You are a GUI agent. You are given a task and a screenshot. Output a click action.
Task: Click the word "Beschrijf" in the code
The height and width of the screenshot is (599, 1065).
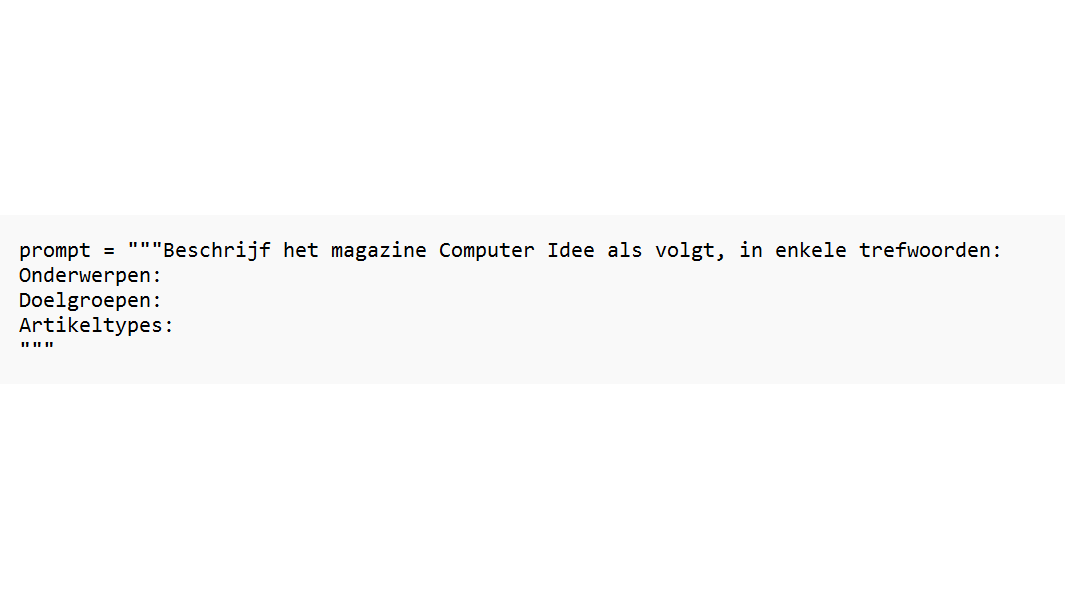click(x=217, y=251)
